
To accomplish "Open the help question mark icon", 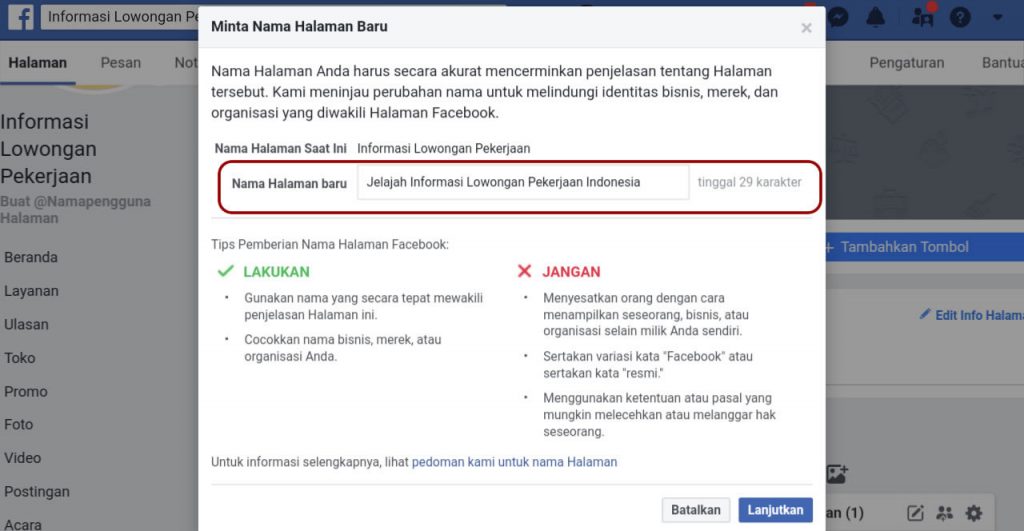I will click(959, 18).
